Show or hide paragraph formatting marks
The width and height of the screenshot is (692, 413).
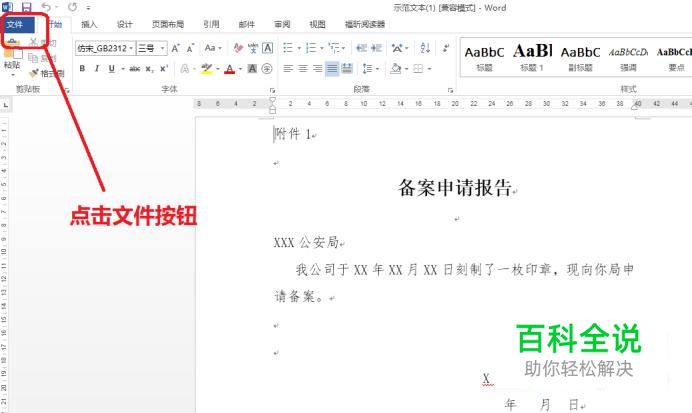[446, 48]
